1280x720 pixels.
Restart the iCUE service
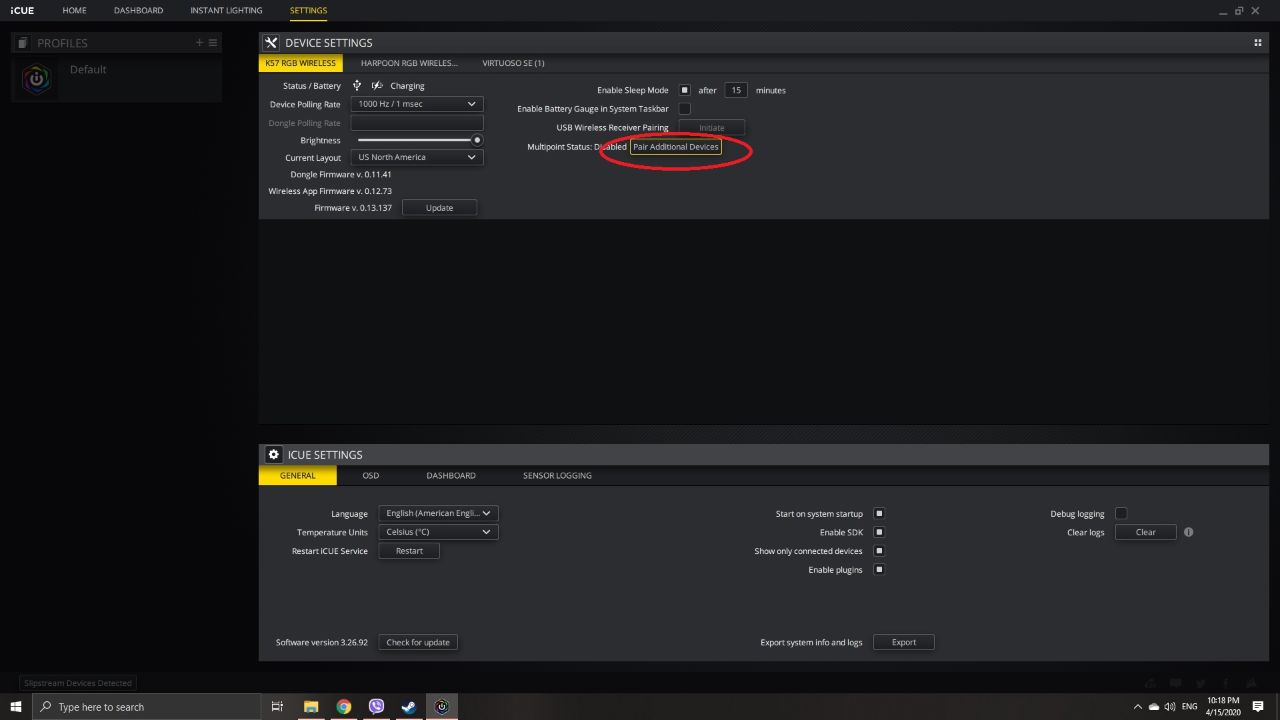tap(409, 551)
